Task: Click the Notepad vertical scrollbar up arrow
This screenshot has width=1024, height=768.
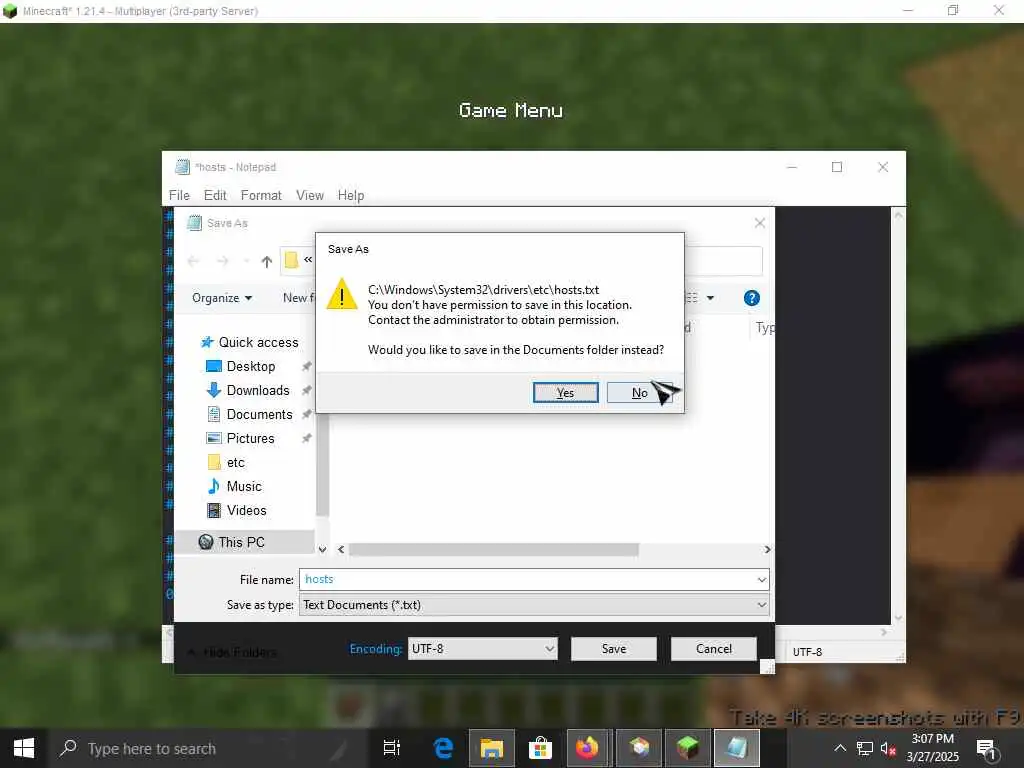Action: click(x=899, y=214)
